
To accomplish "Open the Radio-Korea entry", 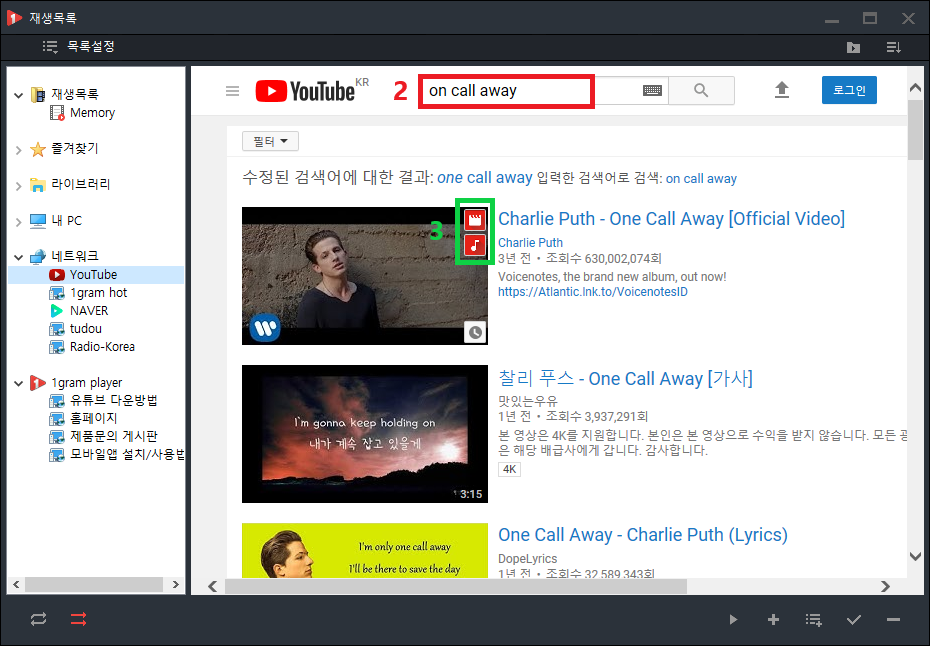I will [x=92, y=346].
